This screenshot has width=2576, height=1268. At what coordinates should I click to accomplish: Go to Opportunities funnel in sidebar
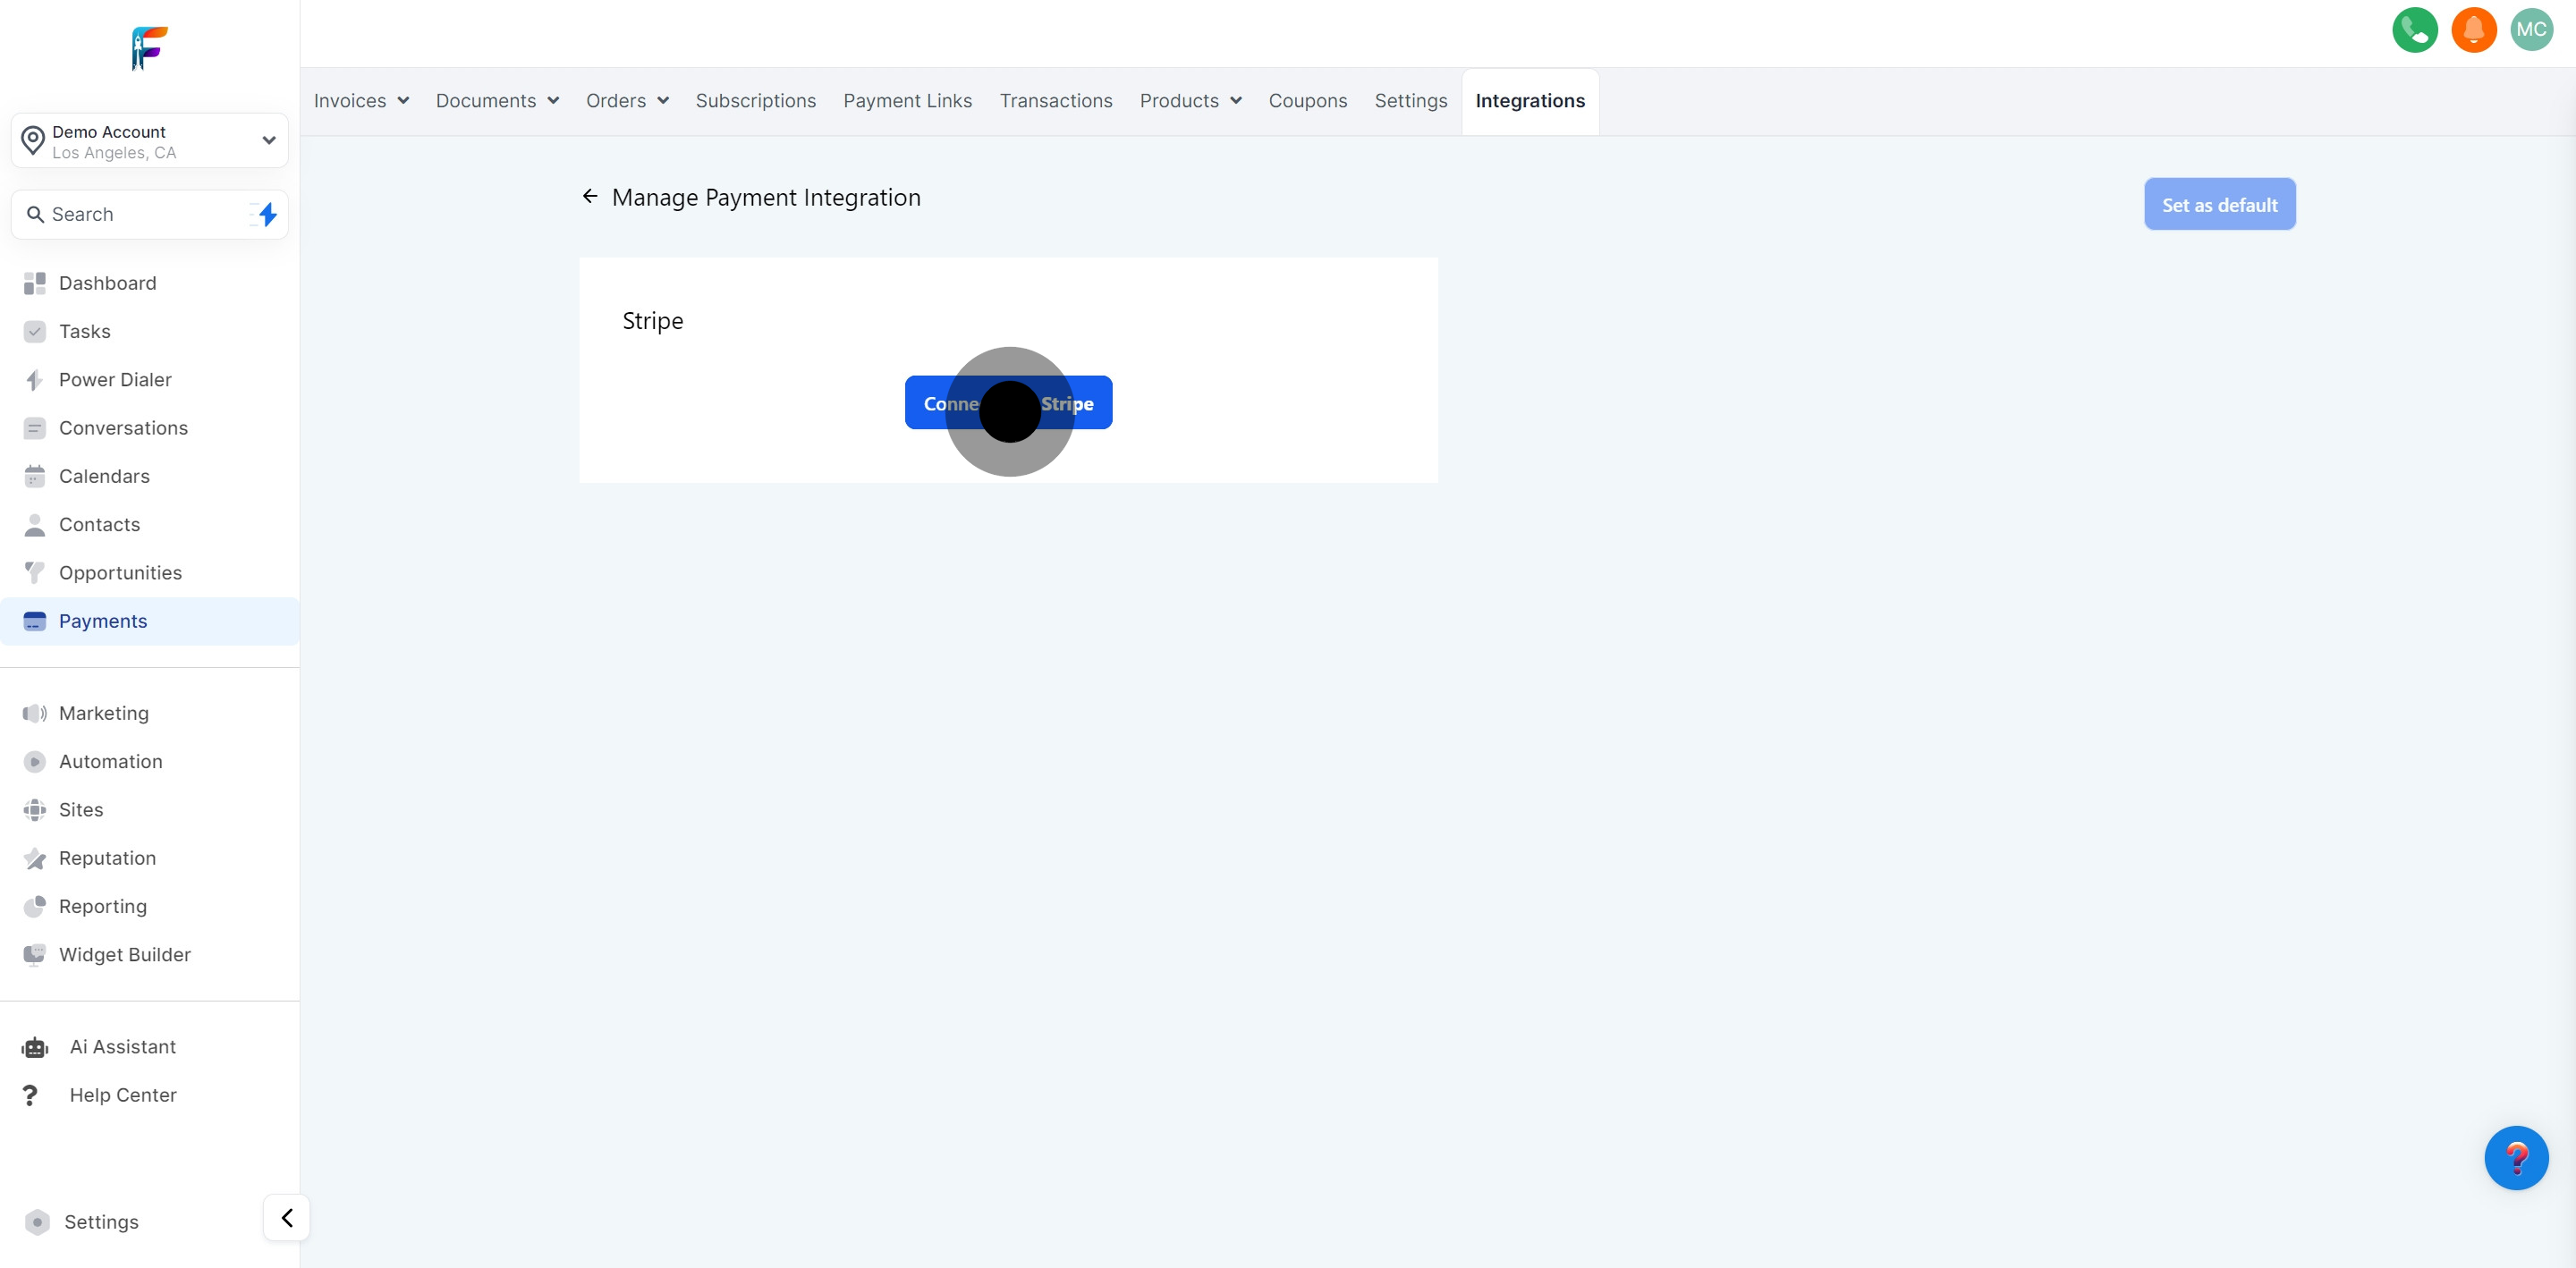(x=120, y=573)
